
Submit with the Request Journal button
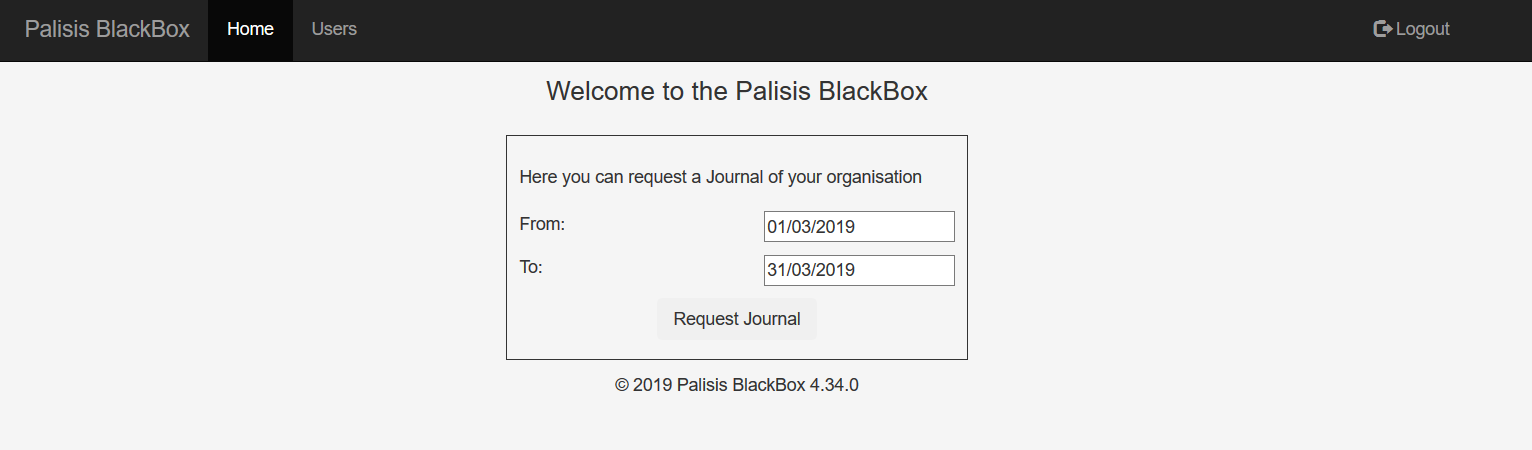click(x=737, y=319)
